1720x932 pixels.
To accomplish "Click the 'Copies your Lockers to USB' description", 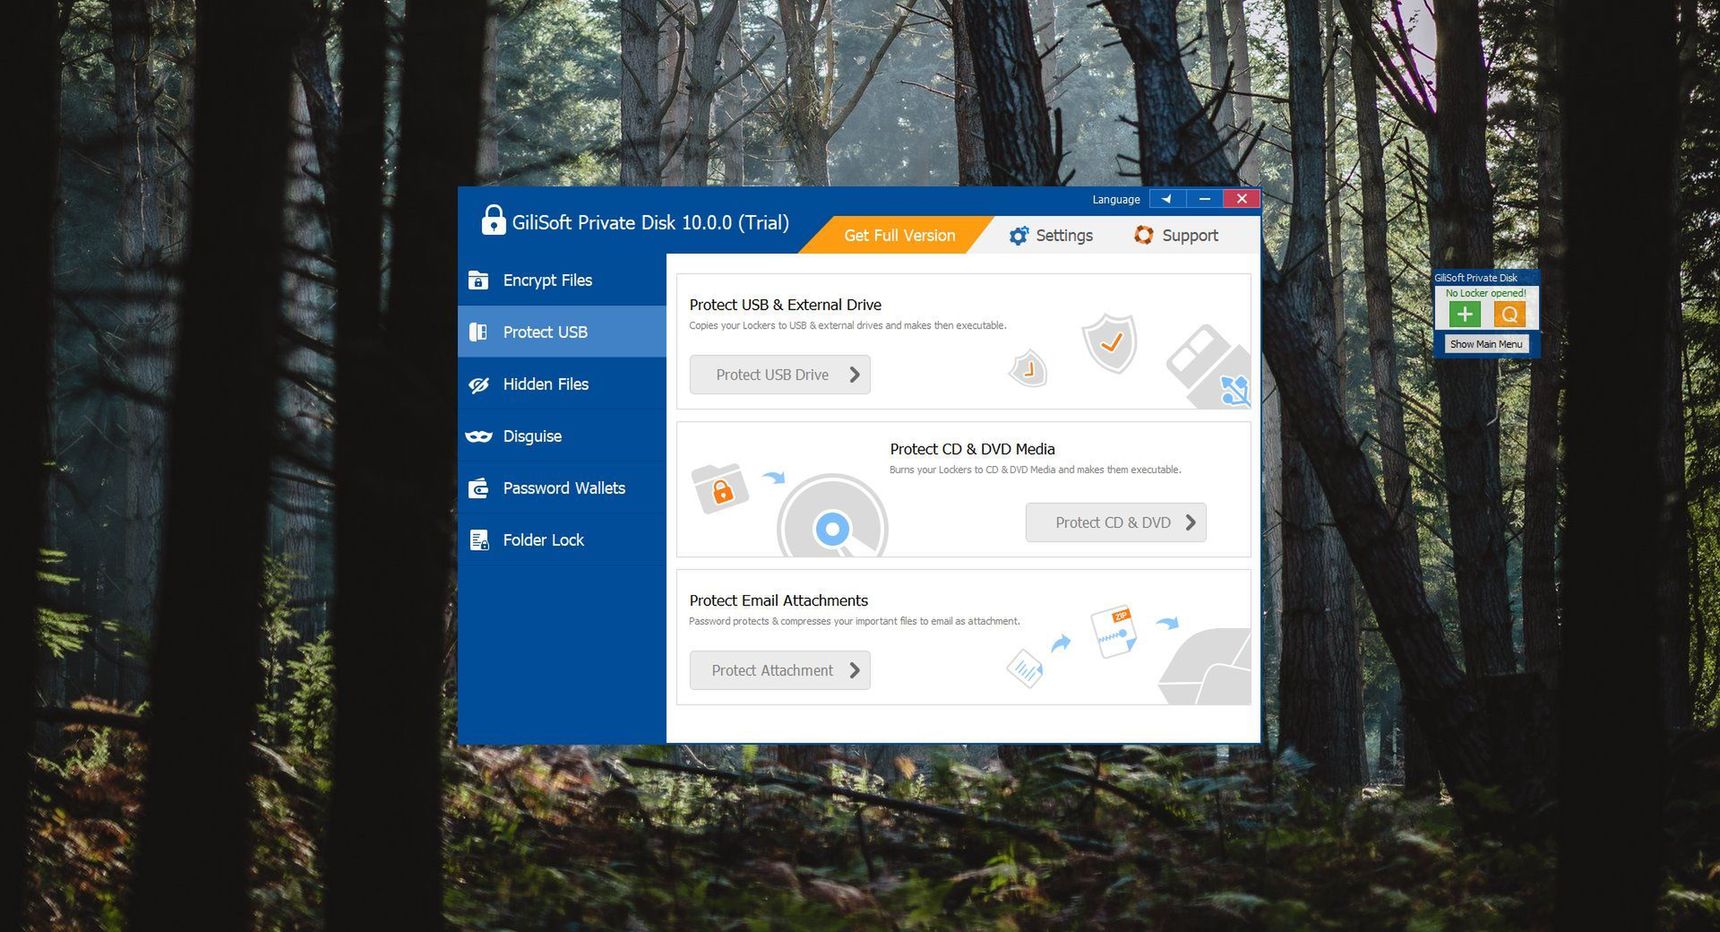I will [848, 326].
